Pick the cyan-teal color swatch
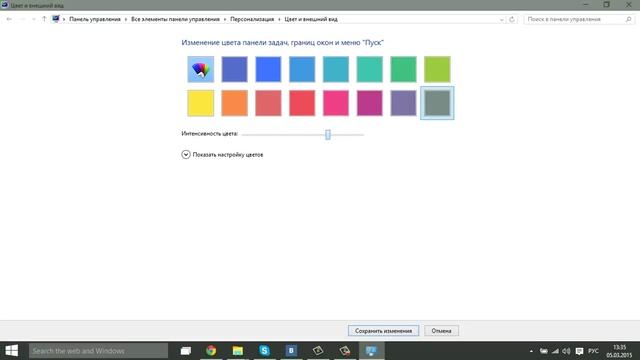This screenshot has height=360, width=640. coord(336,69)
